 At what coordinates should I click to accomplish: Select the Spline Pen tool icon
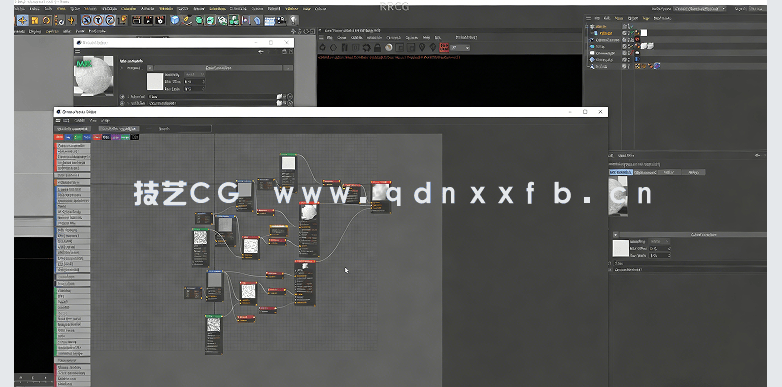[187, 20]
